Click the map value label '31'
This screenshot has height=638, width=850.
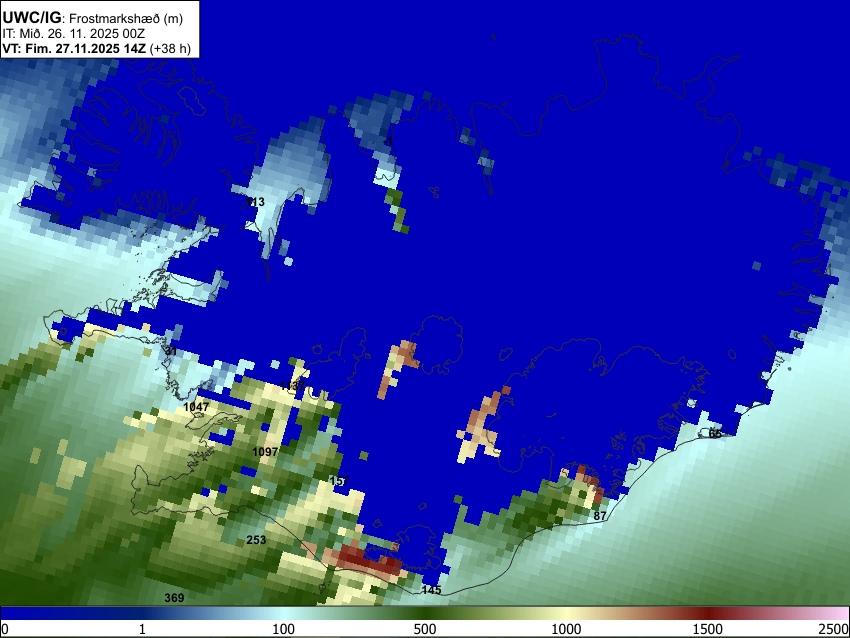coord(171,351)
